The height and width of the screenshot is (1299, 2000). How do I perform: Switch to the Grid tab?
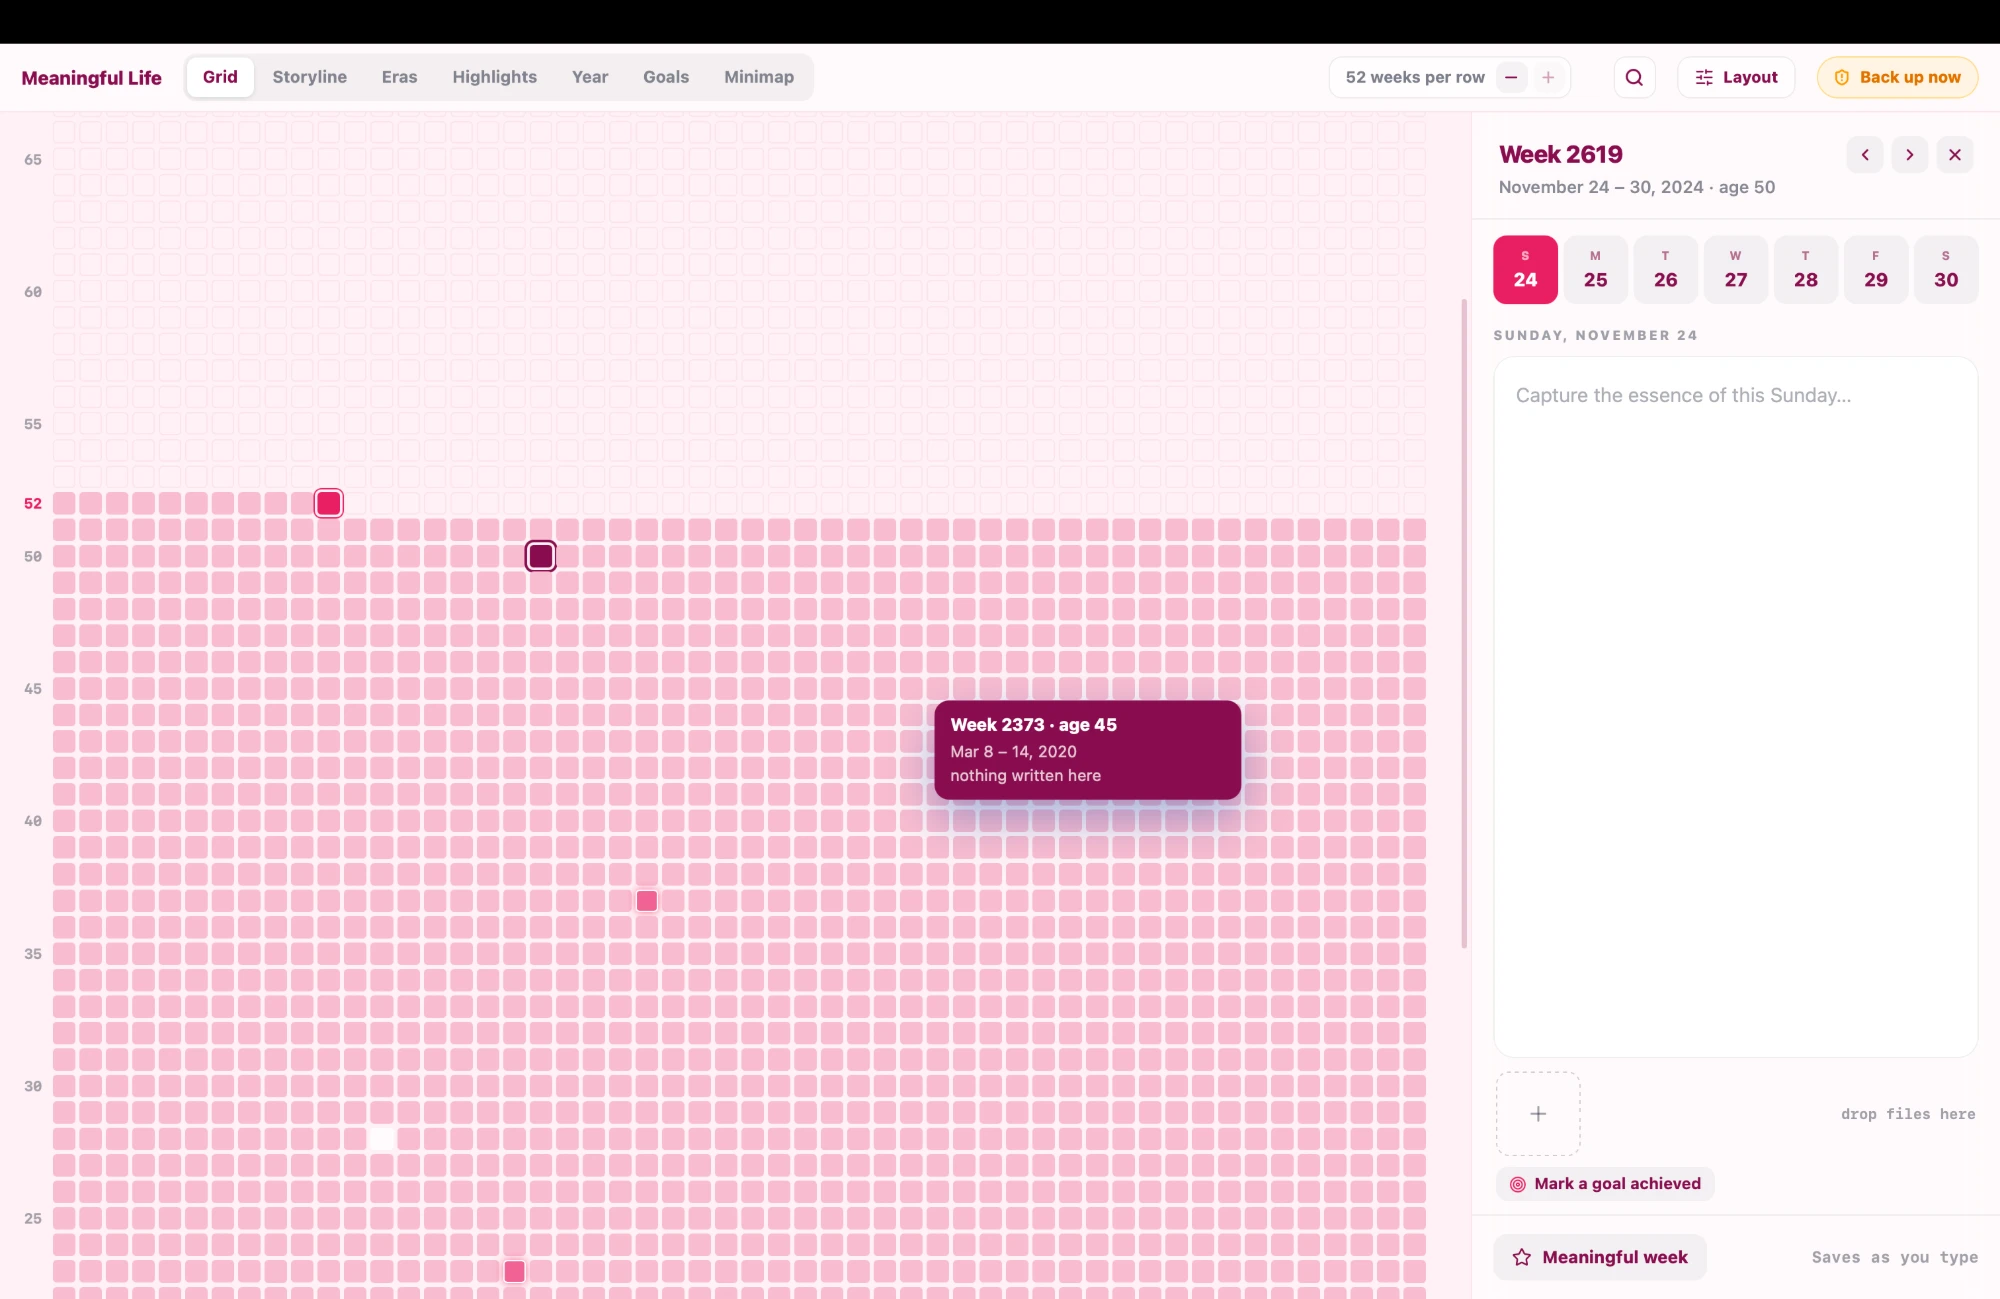tap(220, 77)
